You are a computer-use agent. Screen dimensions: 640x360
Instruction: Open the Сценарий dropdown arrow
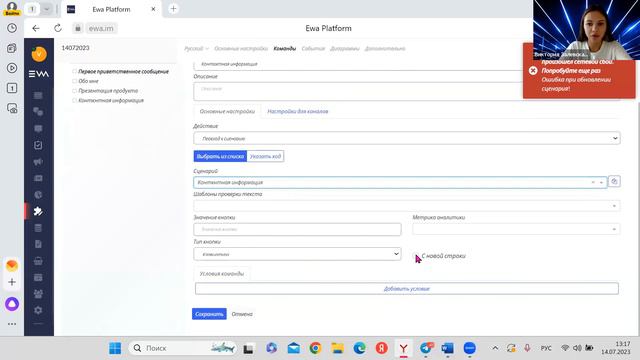coord(601,182)
